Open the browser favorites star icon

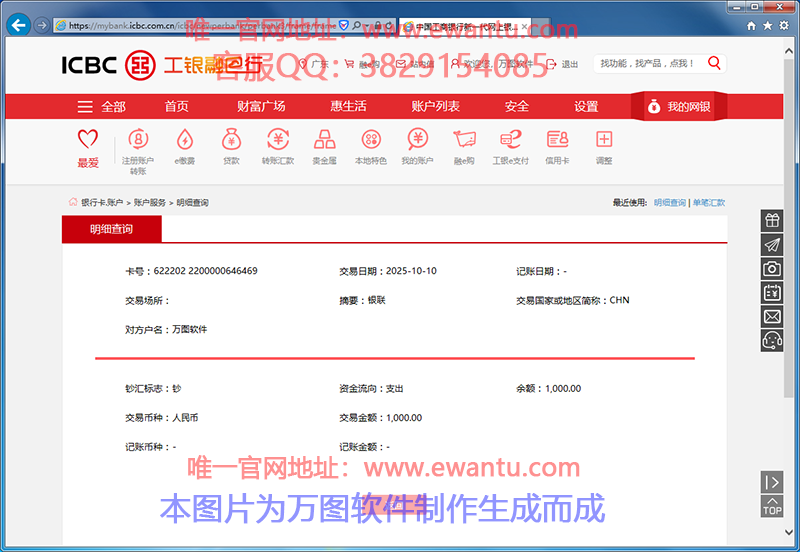tap(767, 26)
